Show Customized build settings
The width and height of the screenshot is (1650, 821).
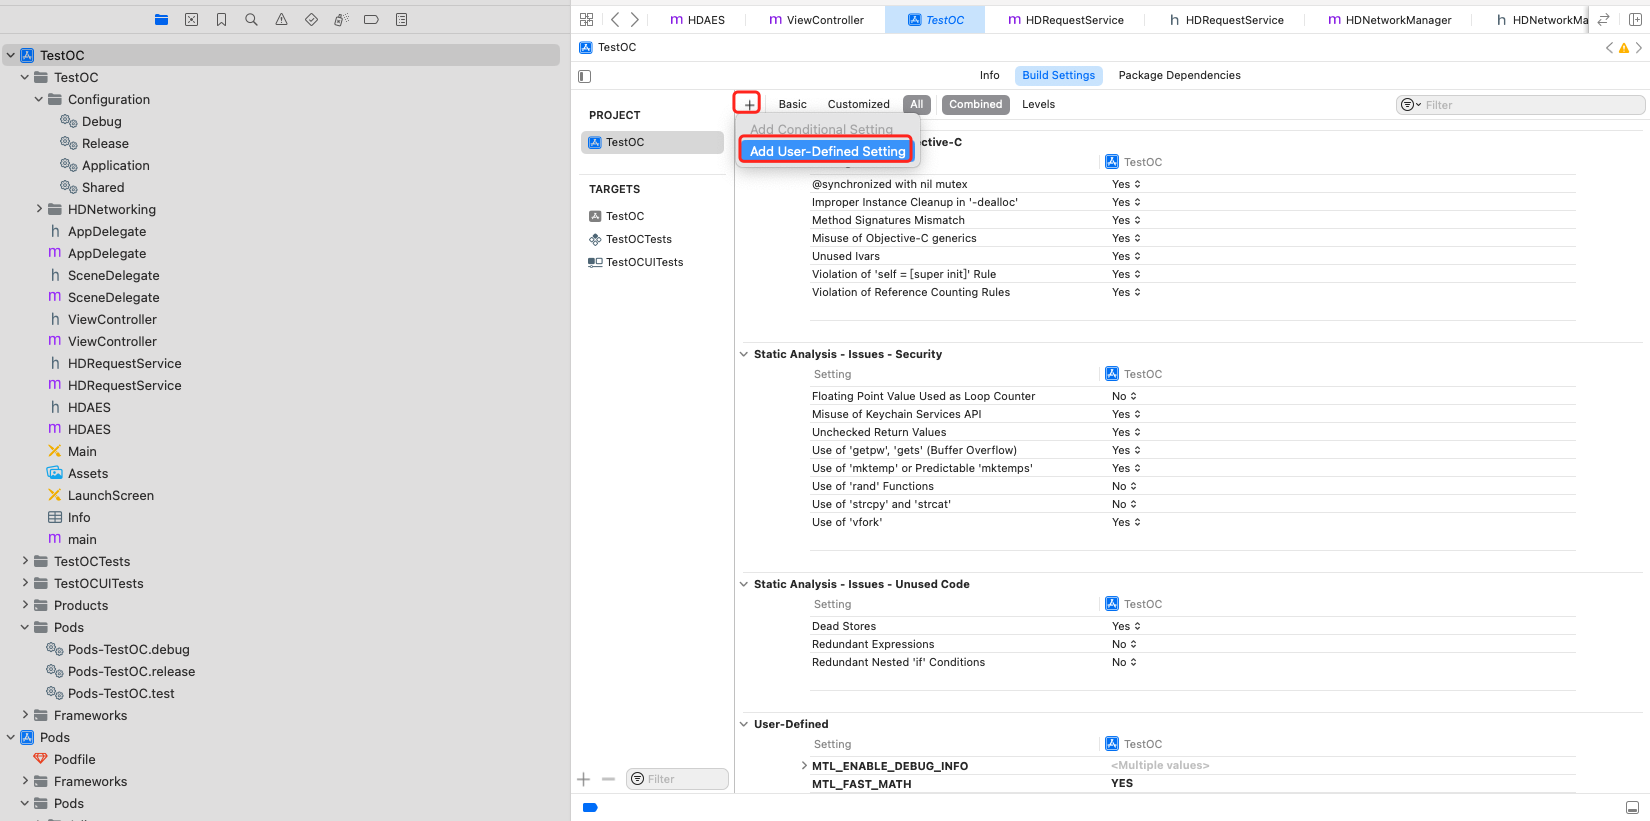(x=858, y=104)
